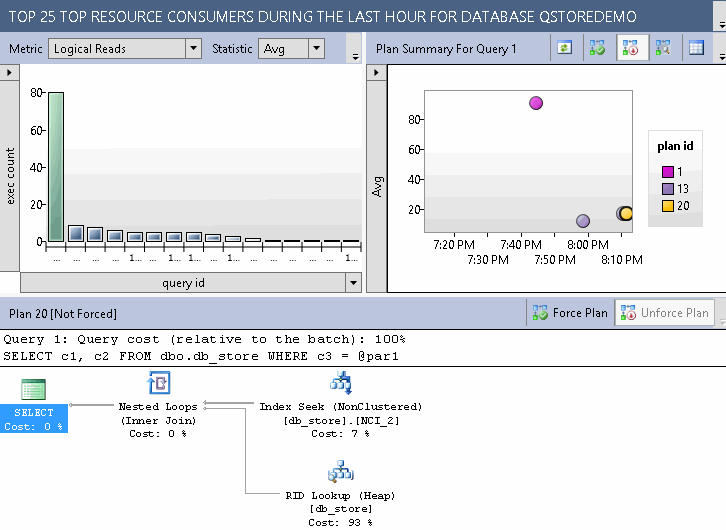Click the SELECT c1, c2 FROM dbo.db_store query text
Viewport: 726px width, 530px height.
pos(200,356)
